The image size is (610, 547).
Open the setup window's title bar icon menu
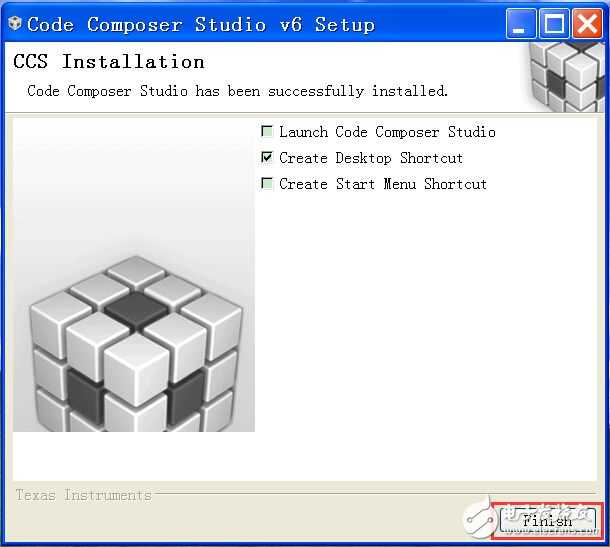pos(14,24)
